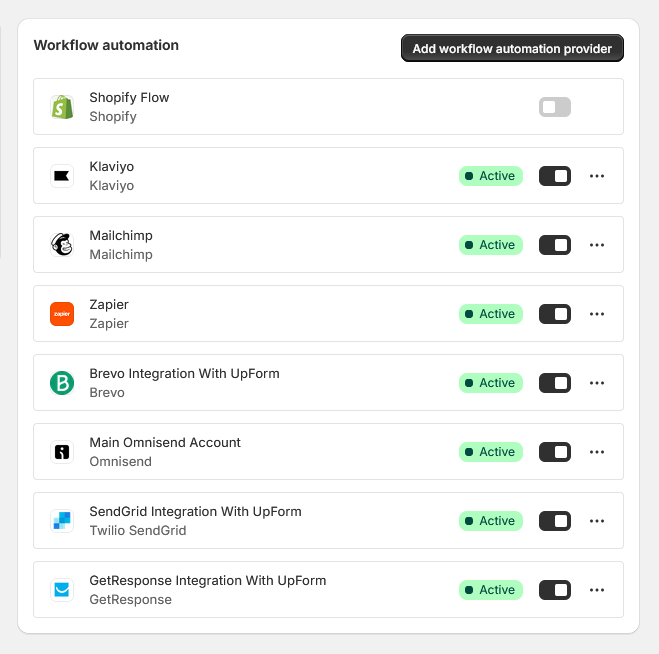Enable the Shopify Flow toggle

point(555,107)
